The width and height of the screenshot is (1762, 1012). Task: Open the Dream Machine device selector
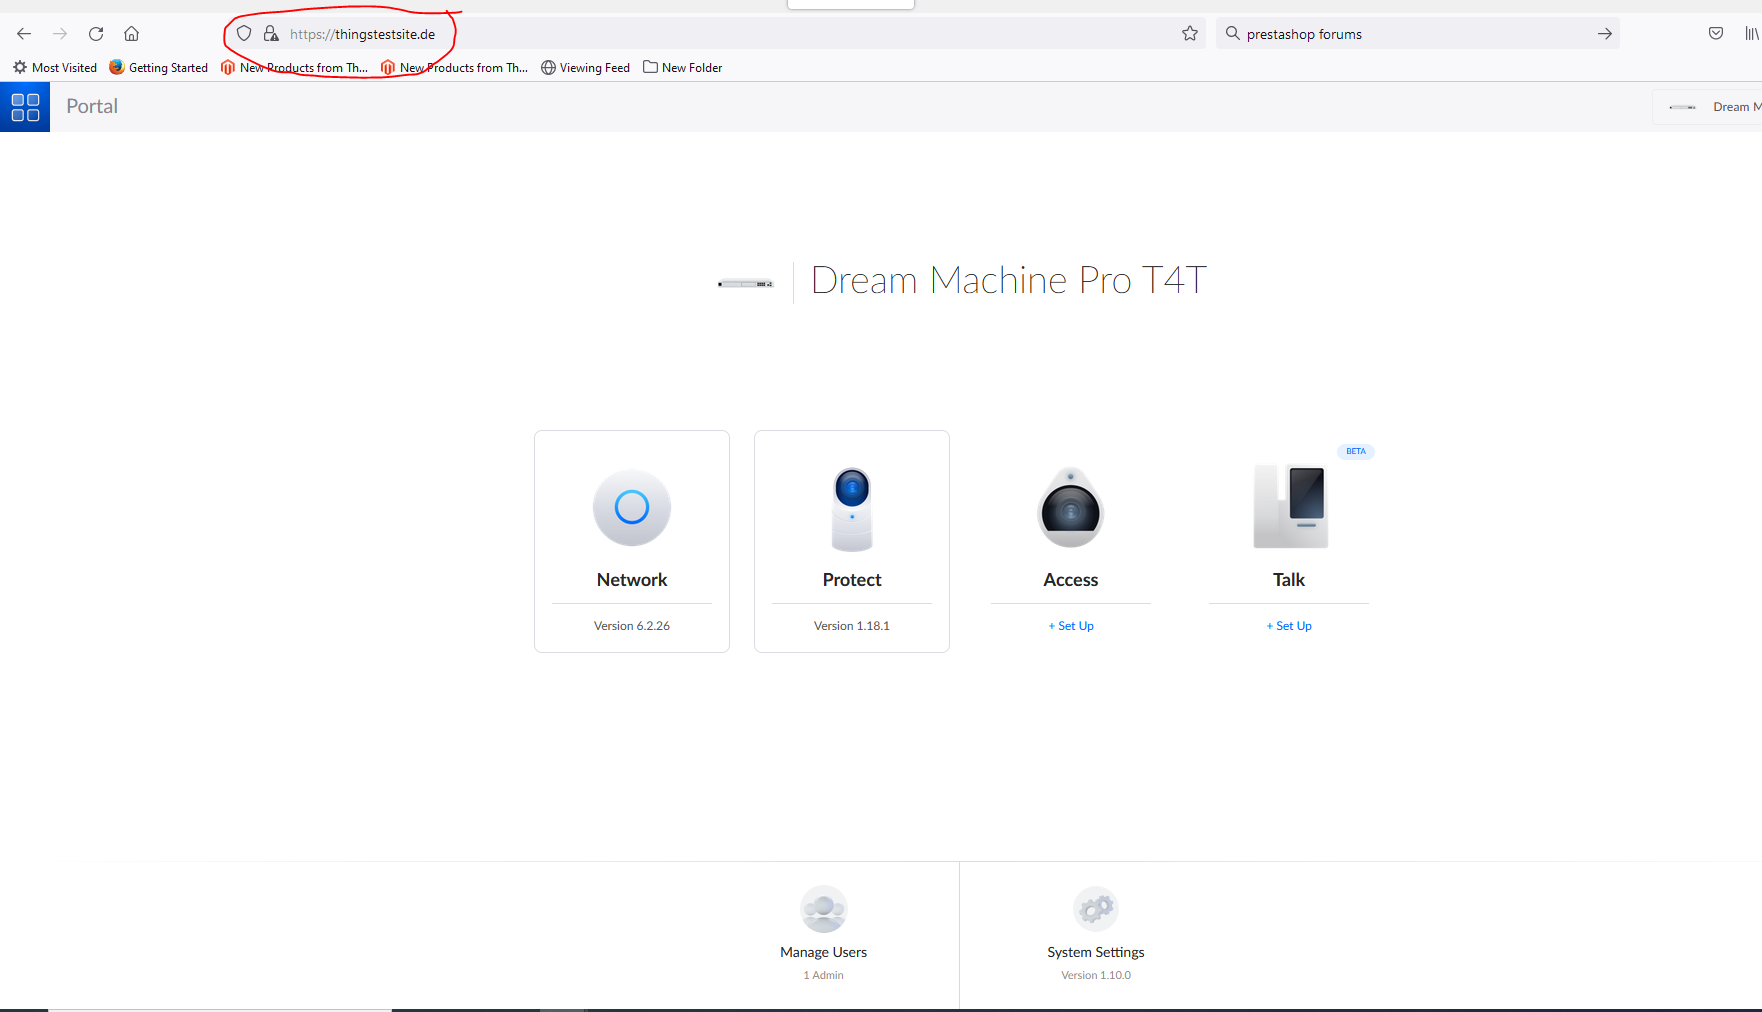1710,107
